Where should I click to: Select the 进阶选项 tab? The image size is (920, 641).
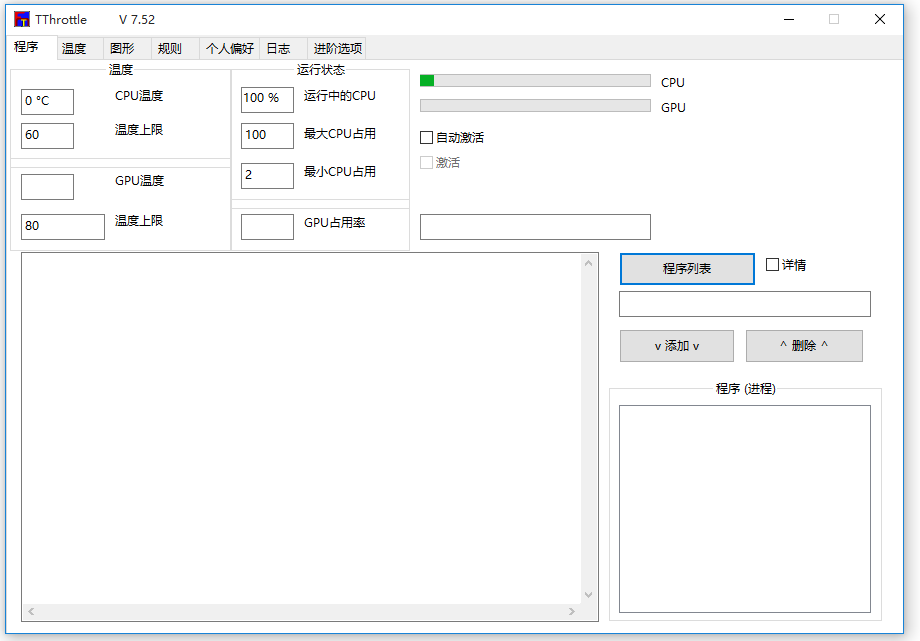[x=337, y=48]
